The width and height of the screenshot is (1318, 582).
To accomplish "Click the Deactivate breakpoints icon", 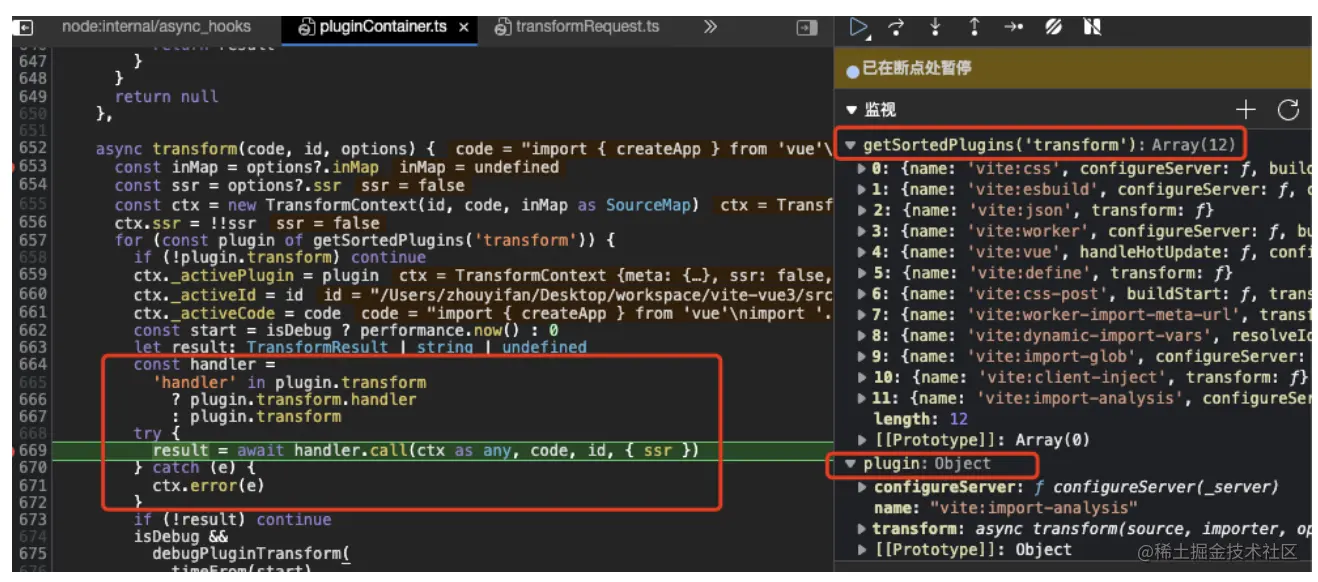I will click(1052, 28).
